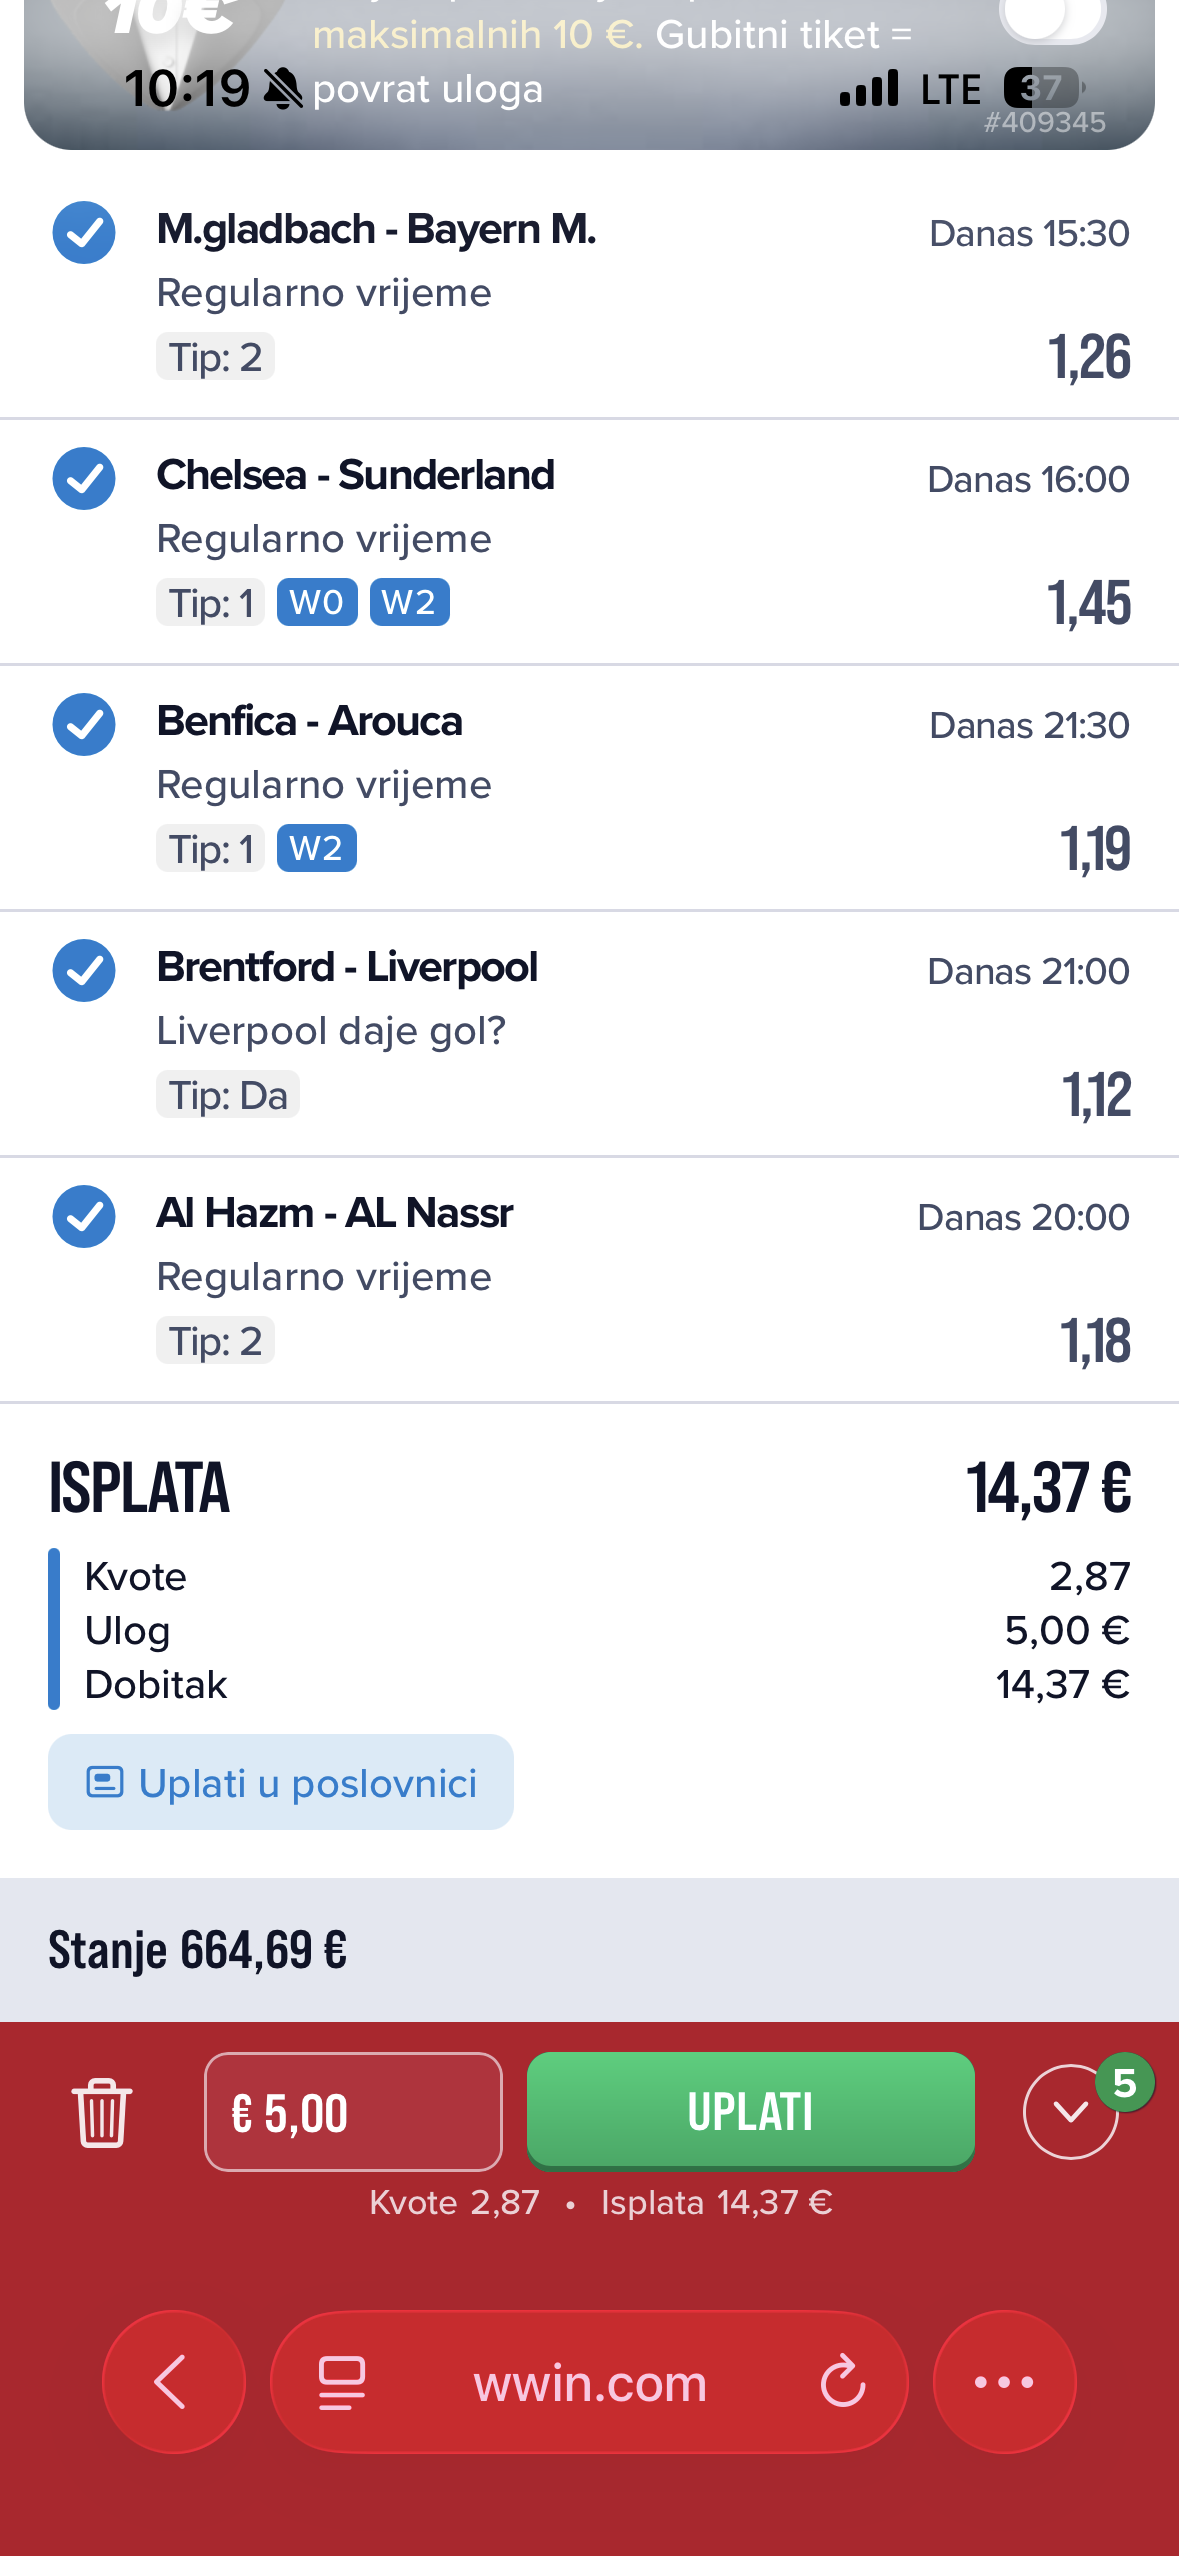
Task: Uncheck the Chelsea - Sunderland selection
Action: click(84, 479)
